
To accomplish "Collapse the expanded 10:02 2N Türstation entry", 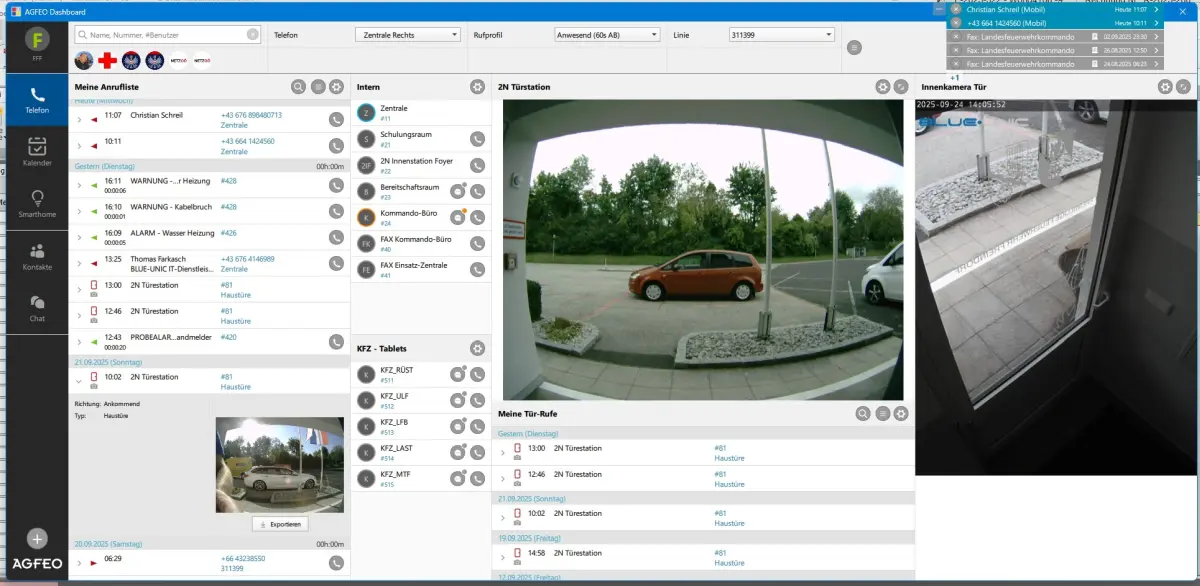I will (79, 381).
